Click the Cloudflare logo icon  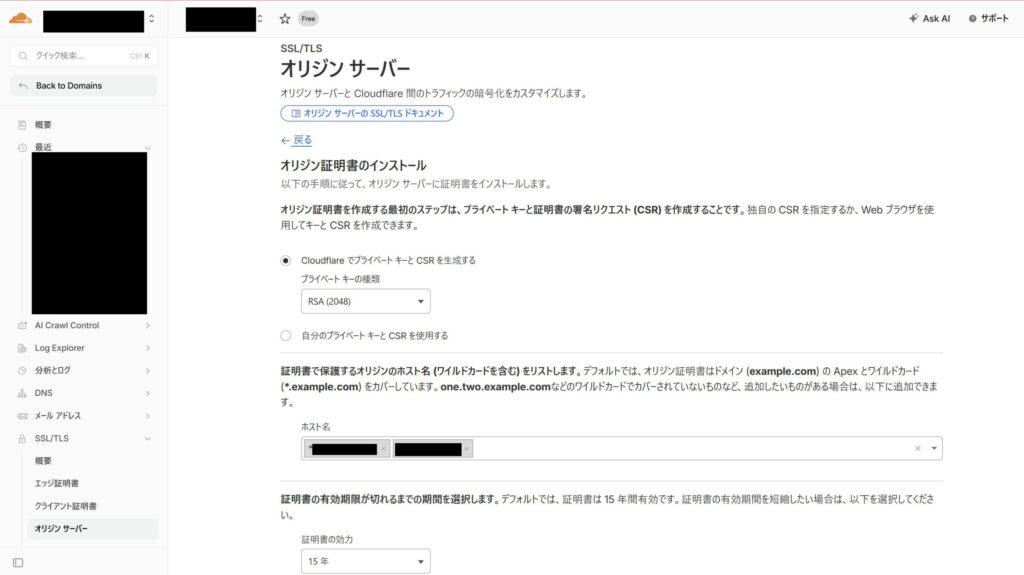pos(20,18)
